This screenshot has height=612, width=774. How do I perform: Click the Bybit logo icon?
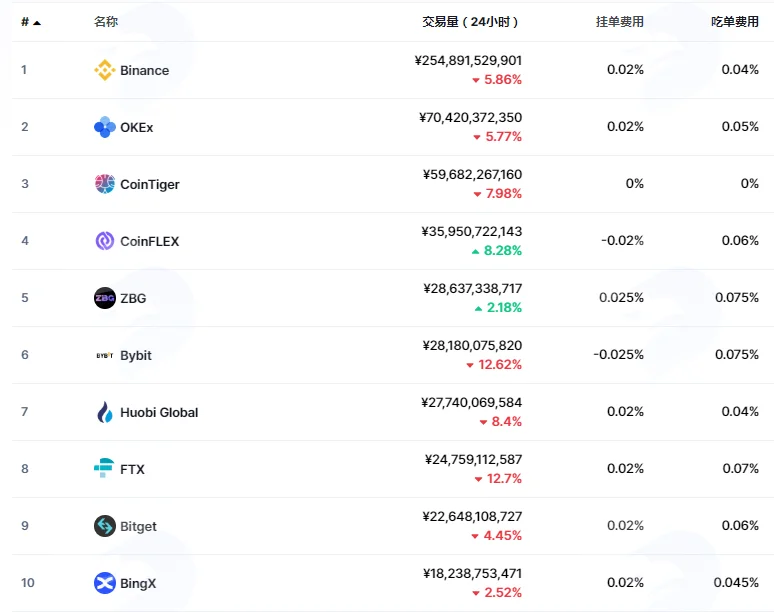point(105,355)
